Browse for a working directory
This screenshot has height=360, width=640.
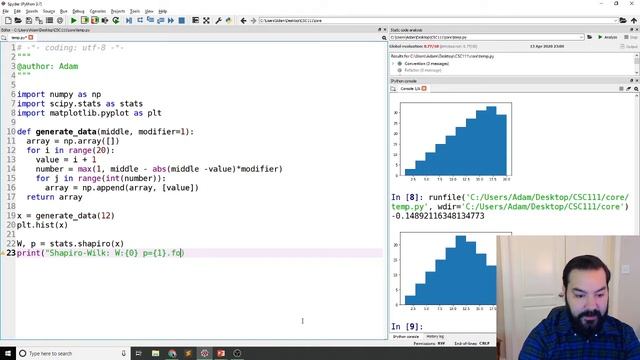[x=623, y=20]
